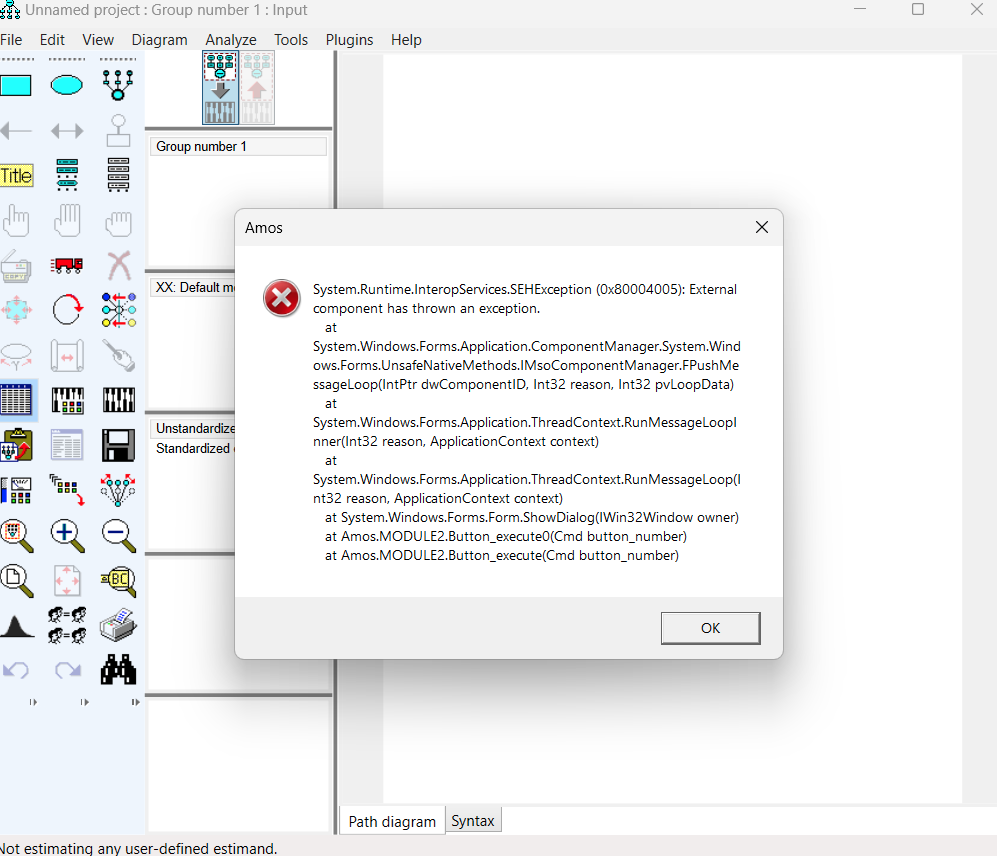Choose the Select all objects hand tool
This screenshot has width=997, height=856.
67,221
